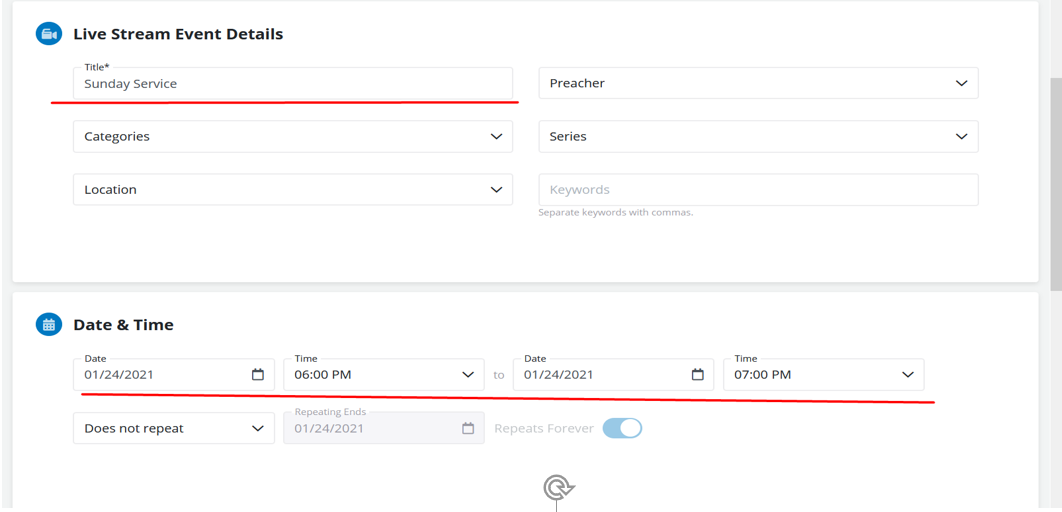Select start time 06:00 PM dropdown

pyautogui.click(x=383, y=375)
